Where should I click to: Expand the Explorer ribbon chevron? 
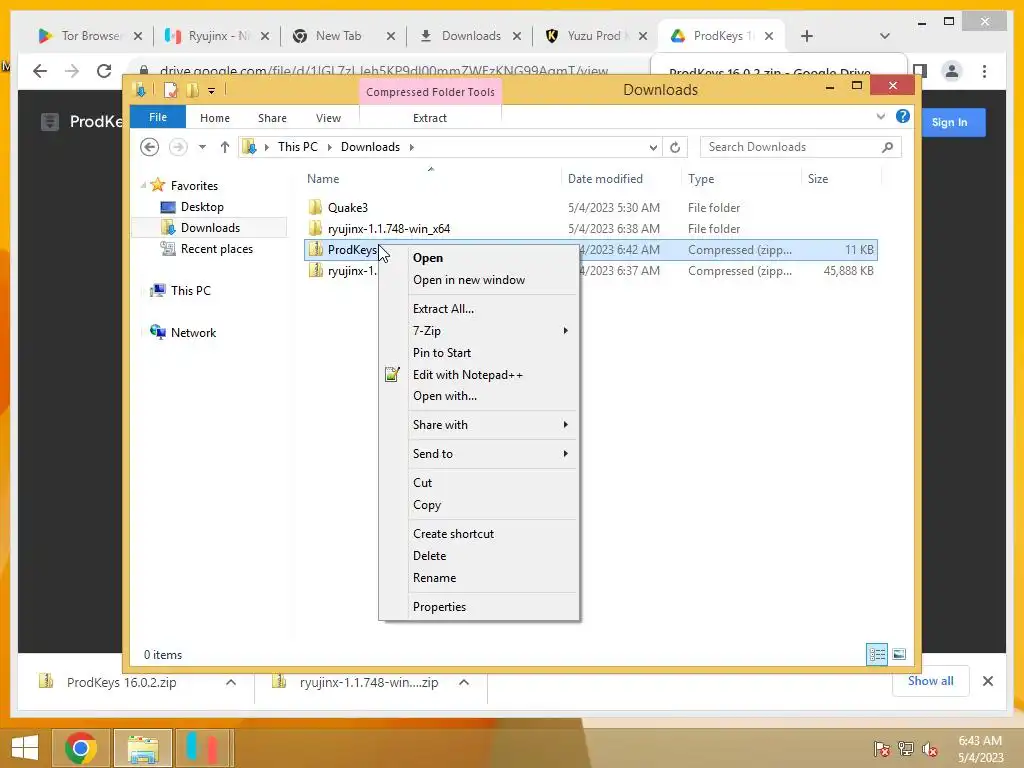pyautogui.click(x=880, y=116)
